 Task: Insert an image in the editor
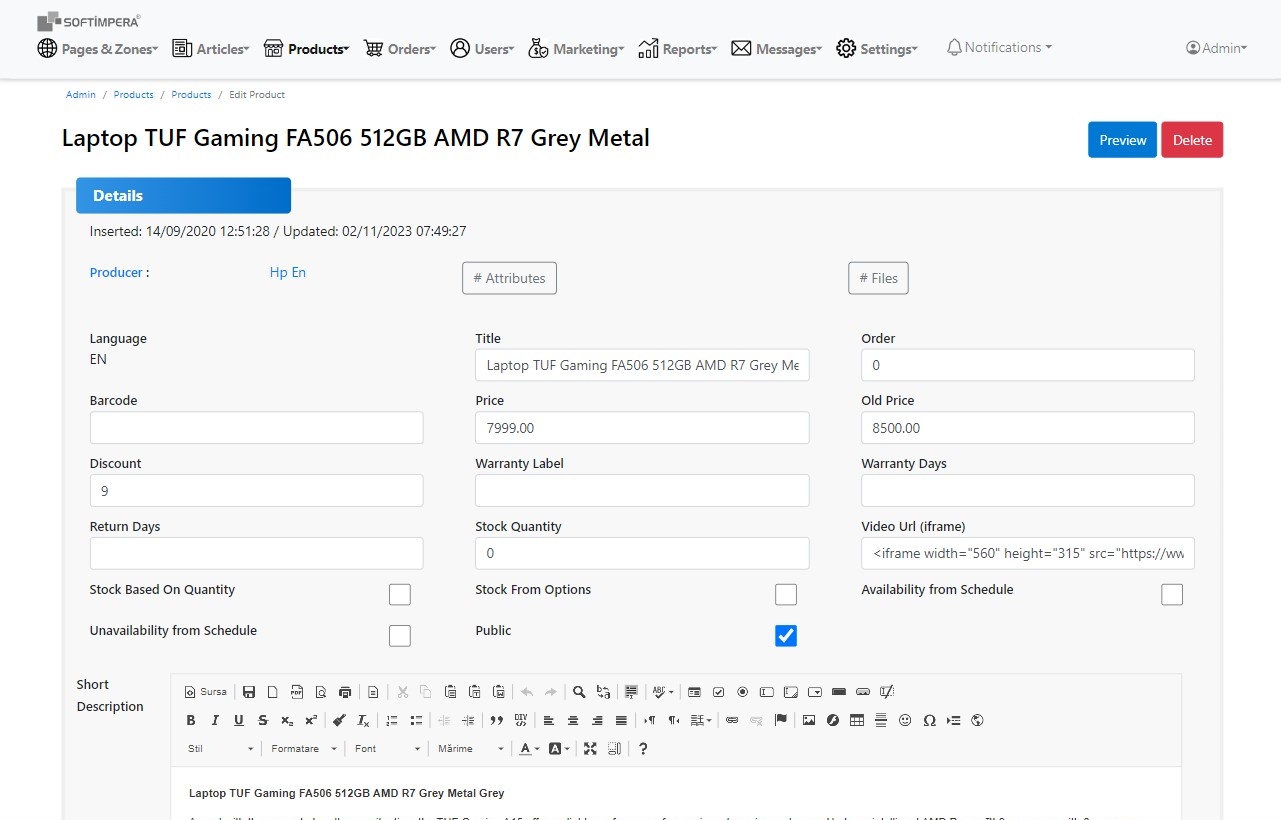[809, 720]
